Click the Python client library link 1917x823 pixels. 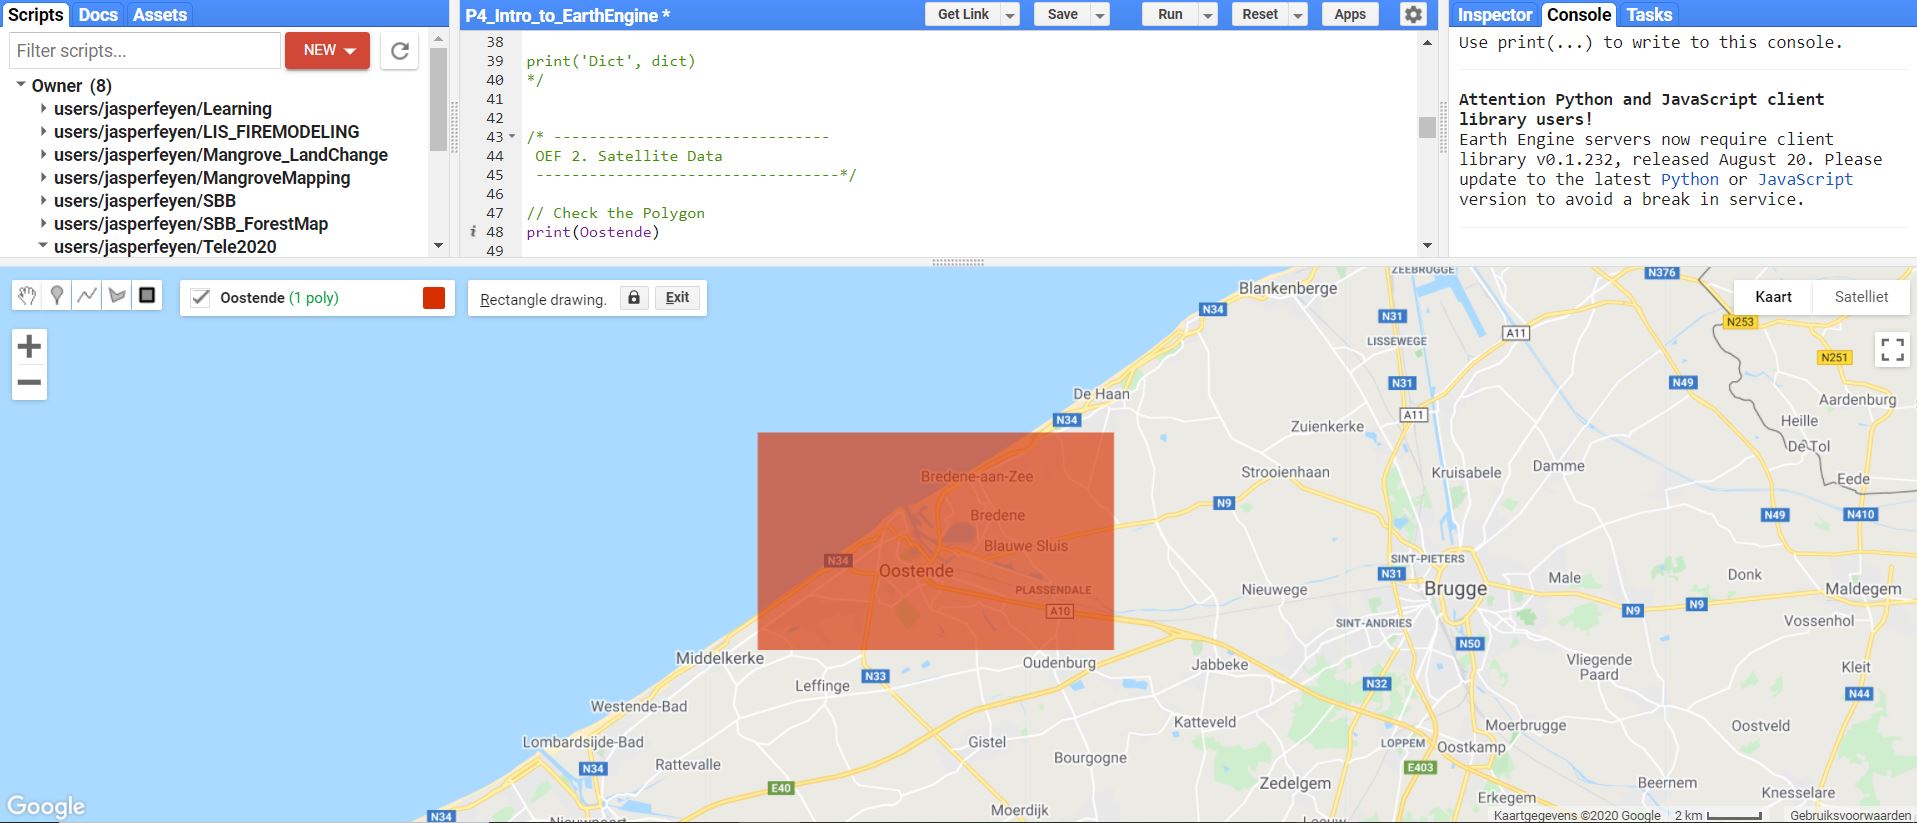[x=1689, y=179]
